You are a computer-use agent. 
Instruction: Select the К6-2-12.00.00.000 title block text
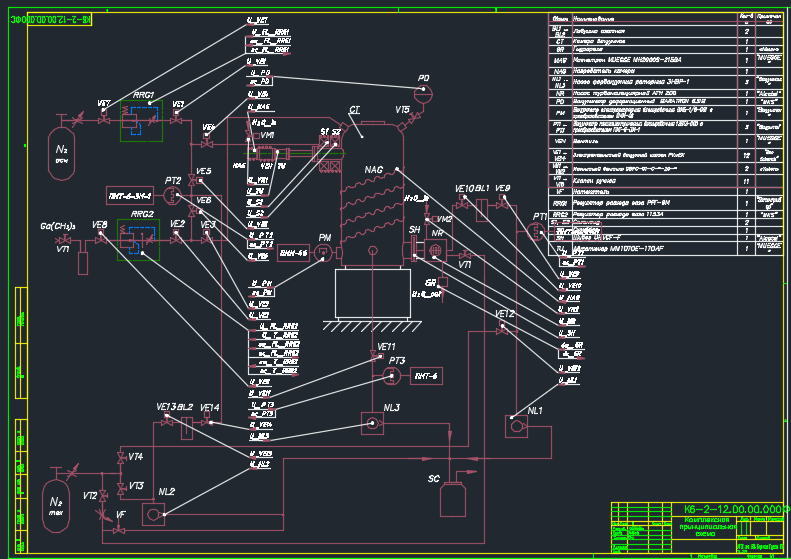pyautogui.click(x=734, y=509)
